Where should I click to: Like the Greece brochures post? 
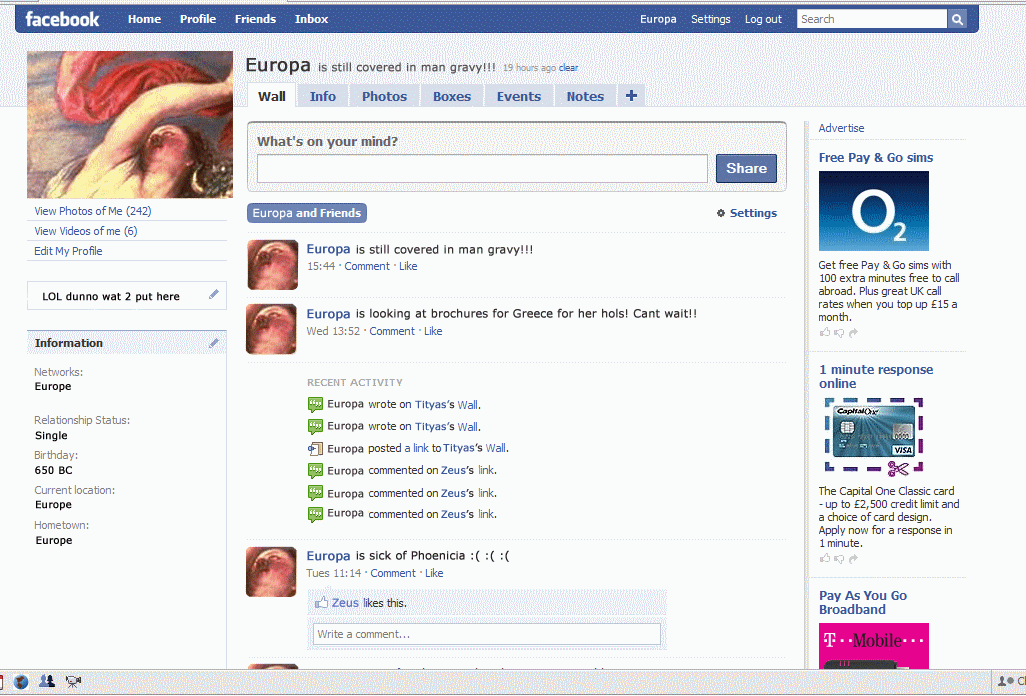pos(433,331)
